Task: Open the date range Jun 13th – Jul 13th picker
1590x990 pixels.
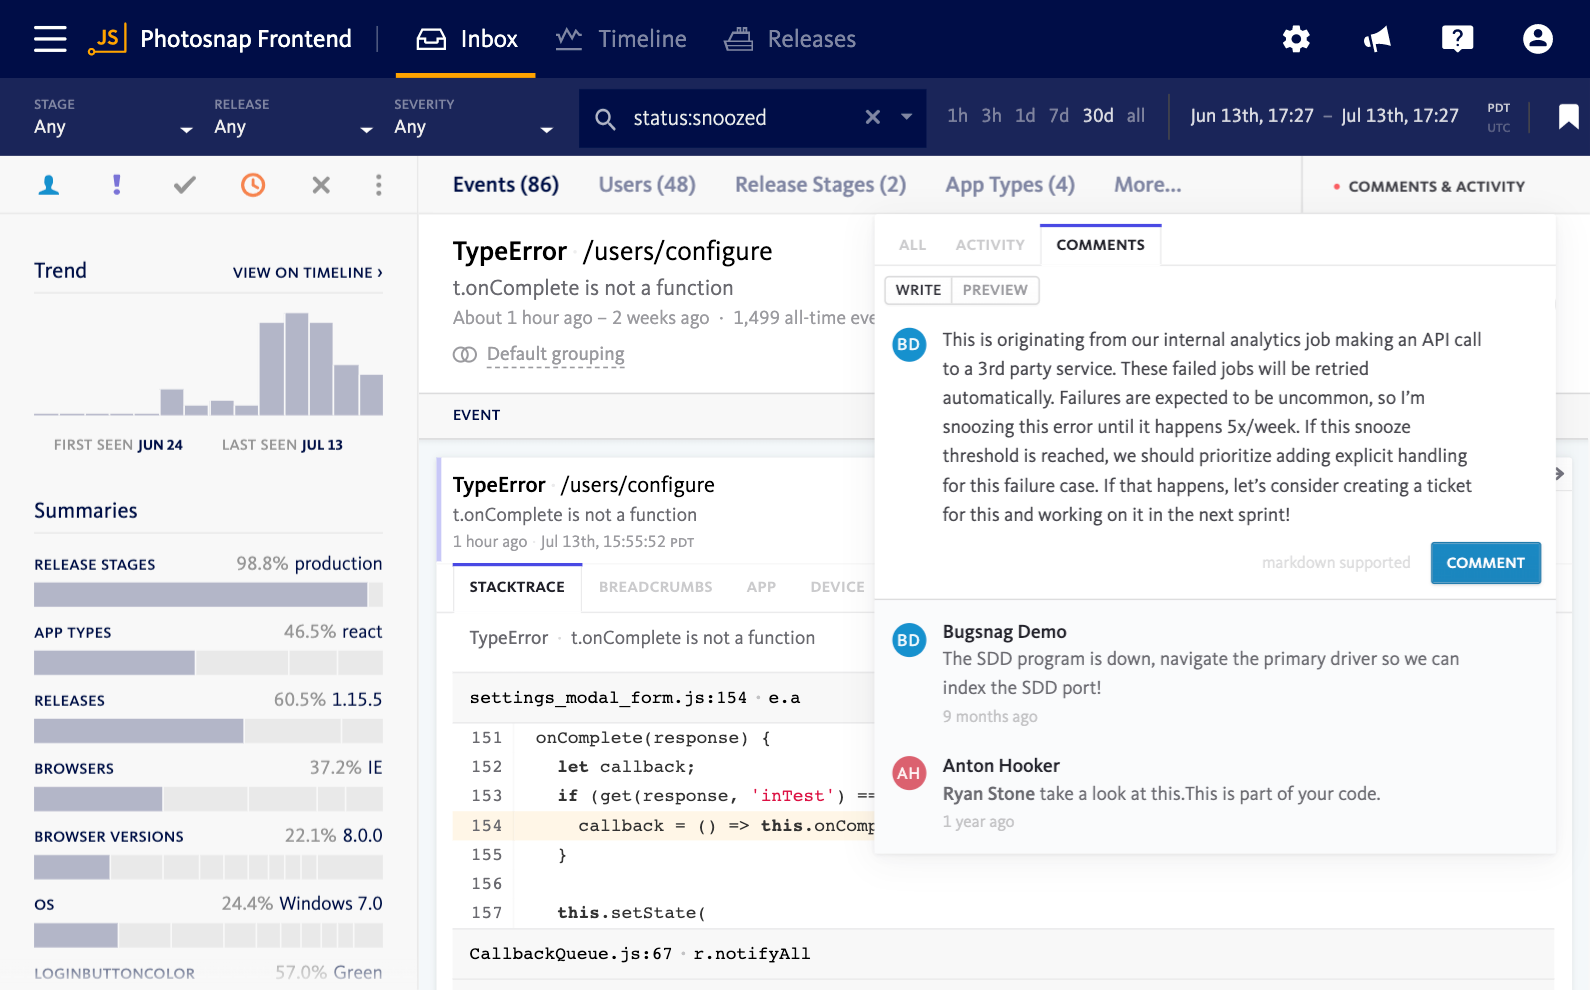Action: coord(1324,116)
